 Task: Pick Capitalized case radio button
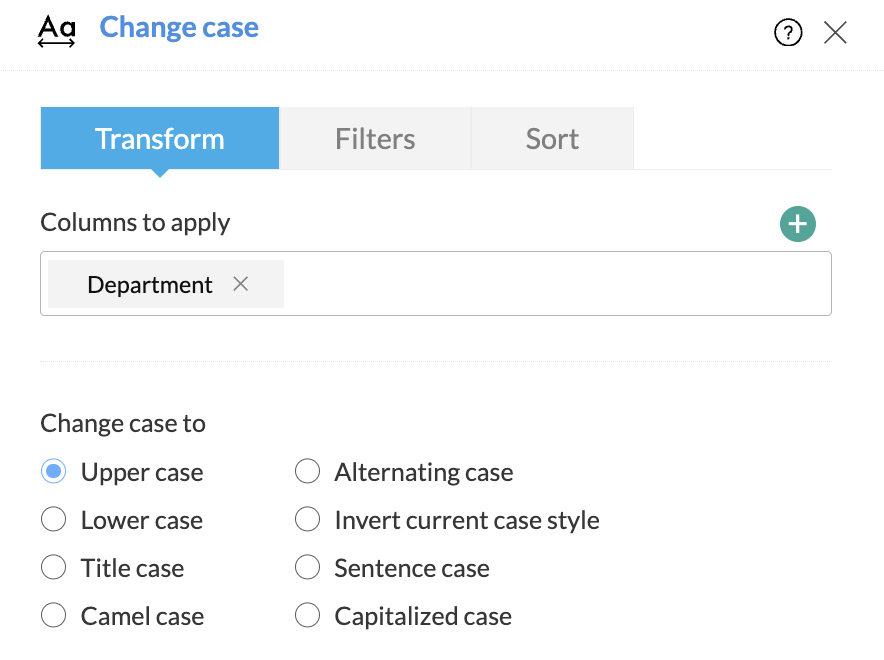pyautogui.click(x=308, y=616)
